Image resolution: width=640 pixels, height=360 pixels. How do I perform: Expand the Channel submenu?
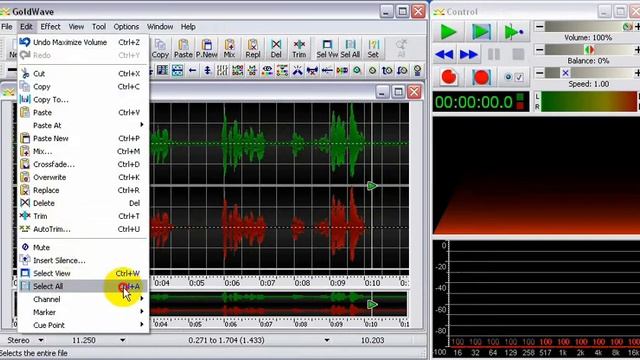click(83, 300)
